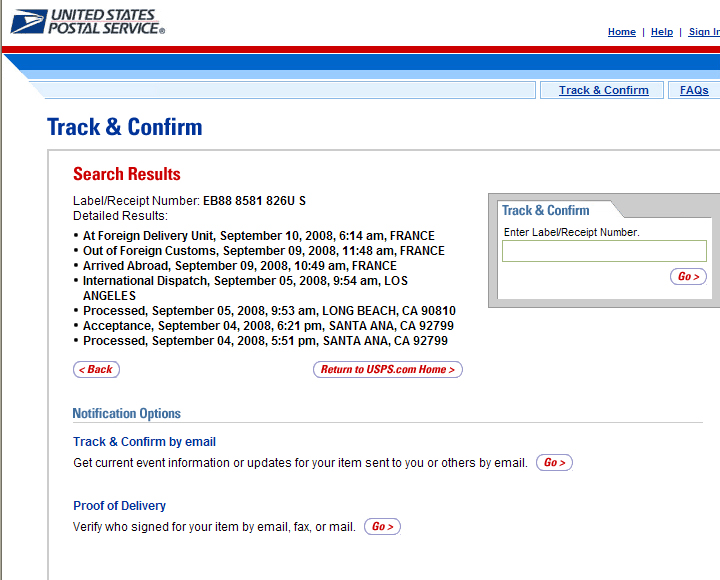Click the Sign In link
720x580 pixels.
[704, 32]
